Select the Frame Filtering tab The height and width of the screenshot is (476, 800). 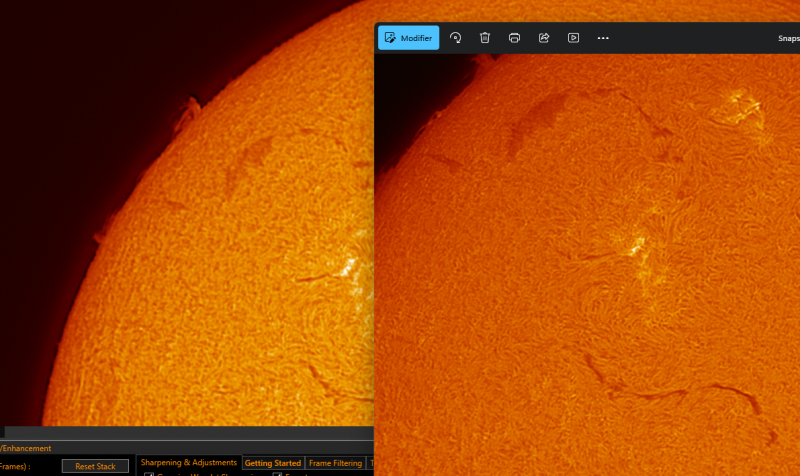pyautogui.click(x=335, y=463)
